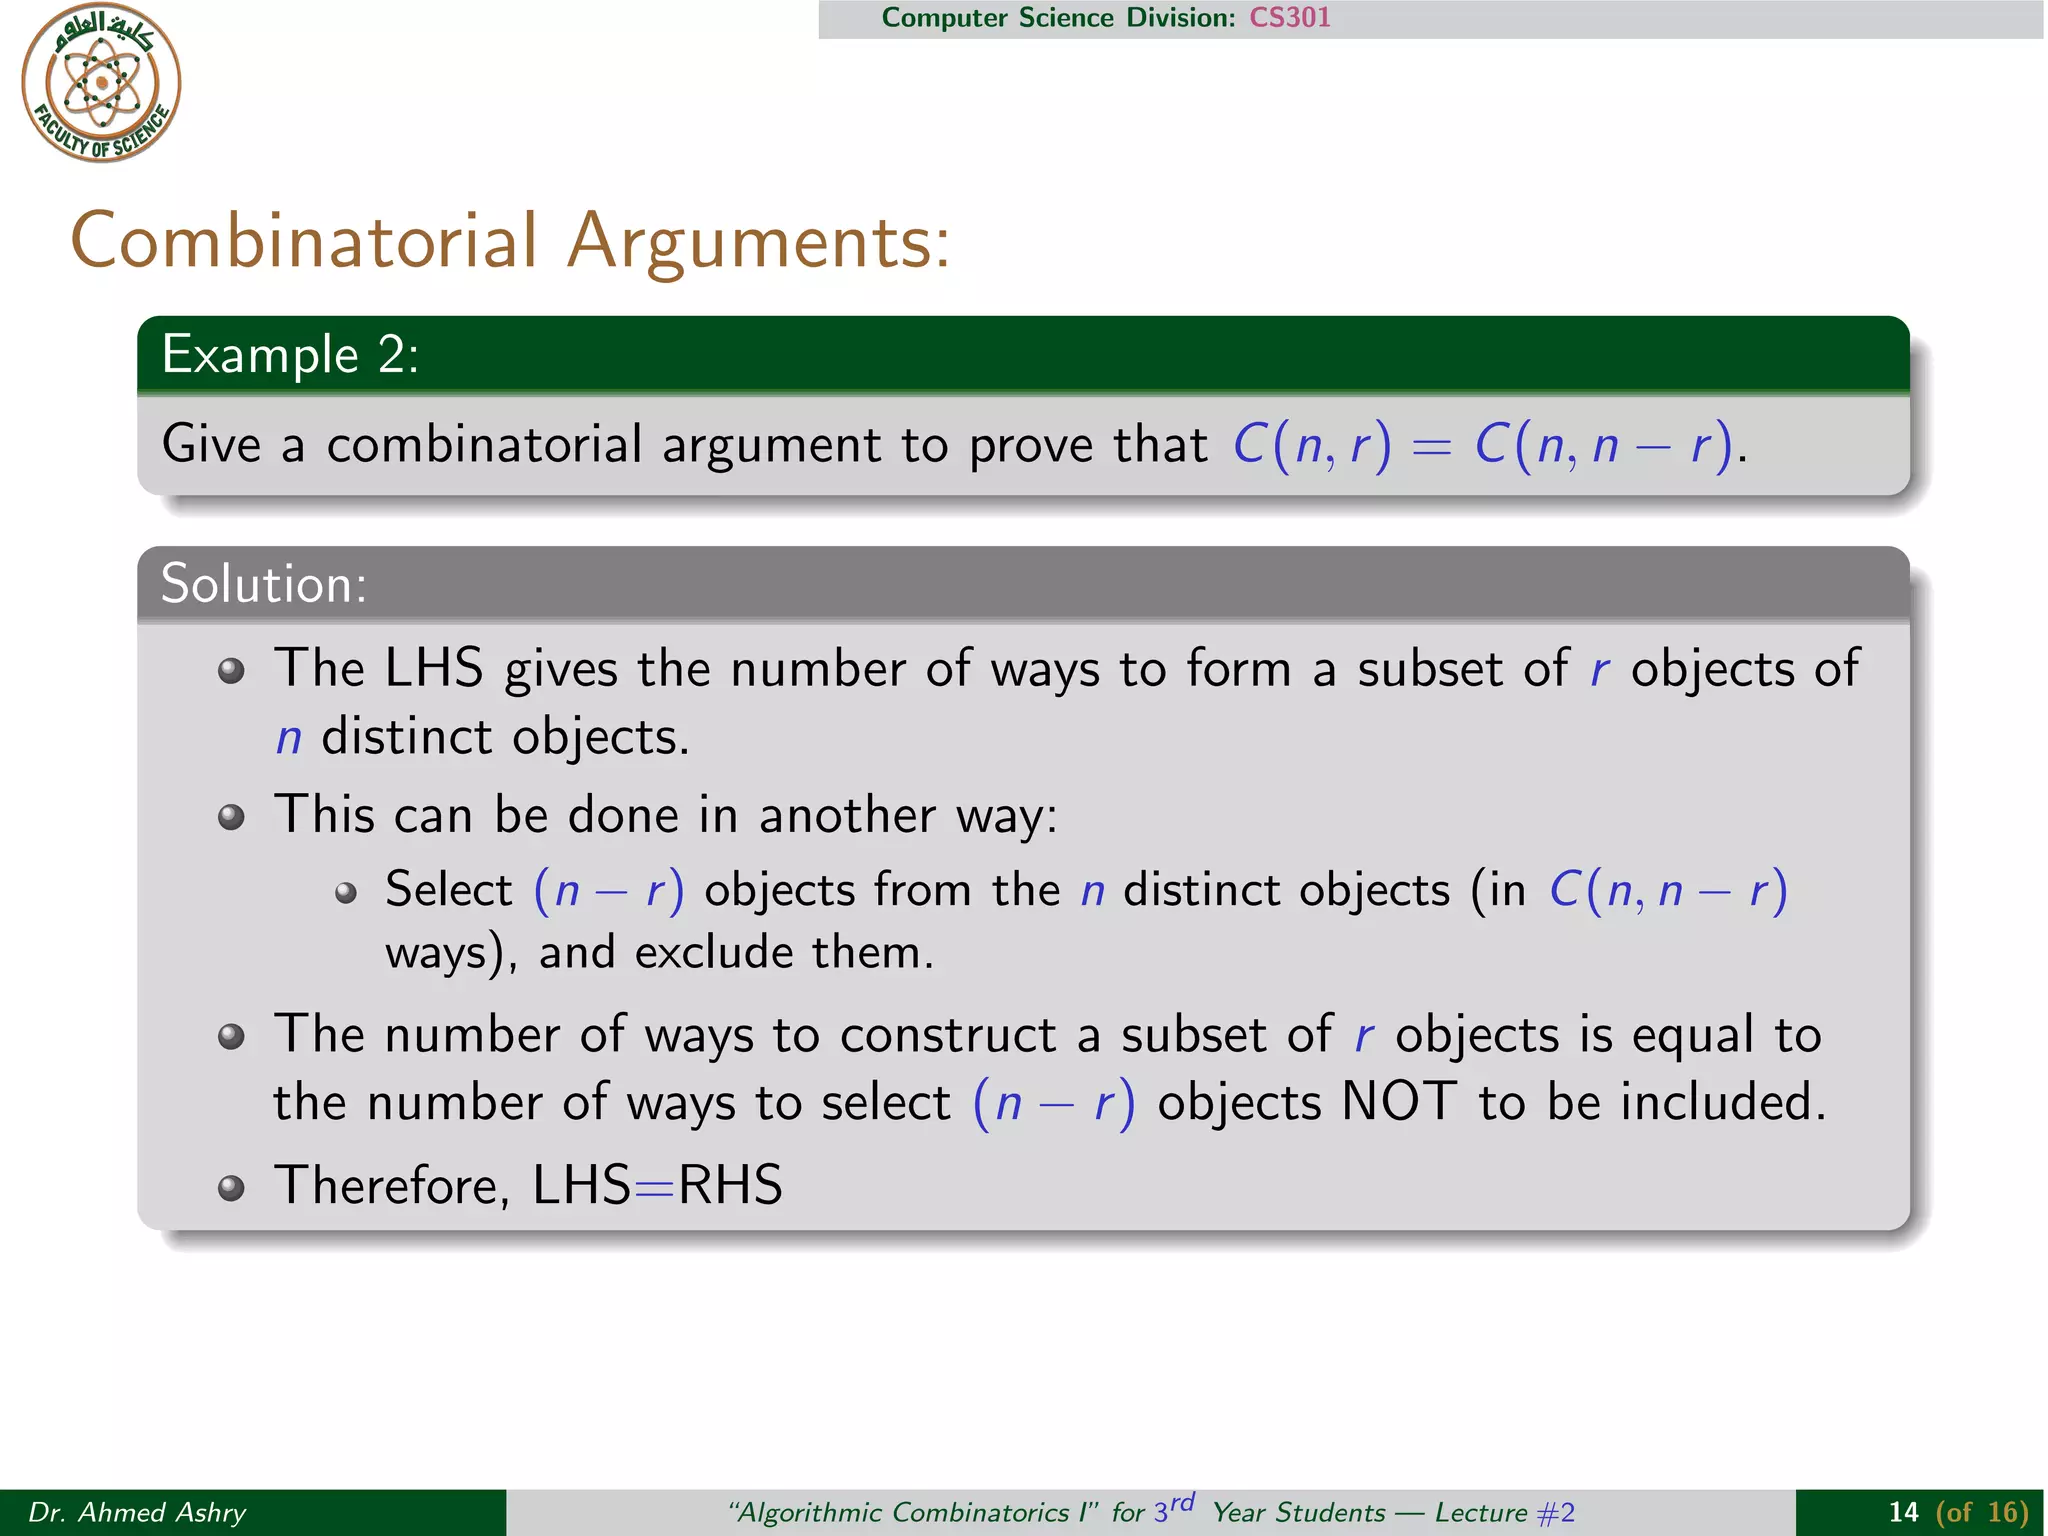Click the bullet beside 'Therefore, LHS=RHS'
The height and width of the screenshot is (1536, 2048).
coord(231,1188)
